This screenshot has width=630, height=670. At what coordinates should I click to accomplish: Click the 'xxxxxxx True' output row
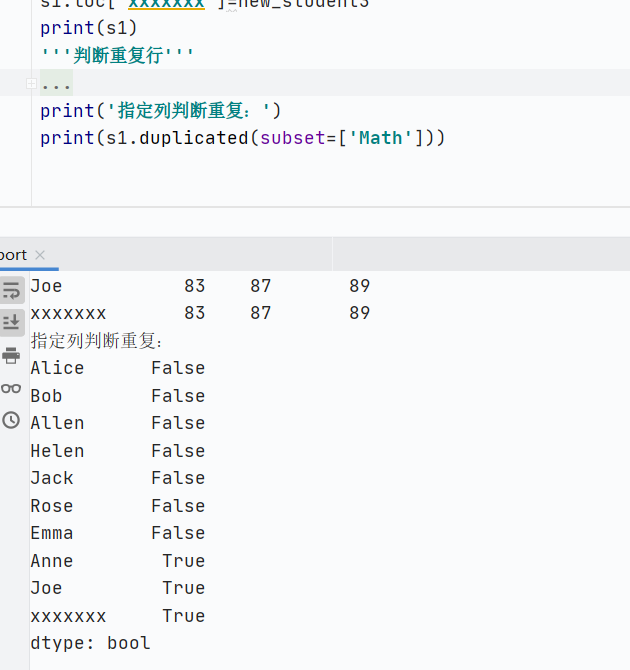[x=118, y=616]
